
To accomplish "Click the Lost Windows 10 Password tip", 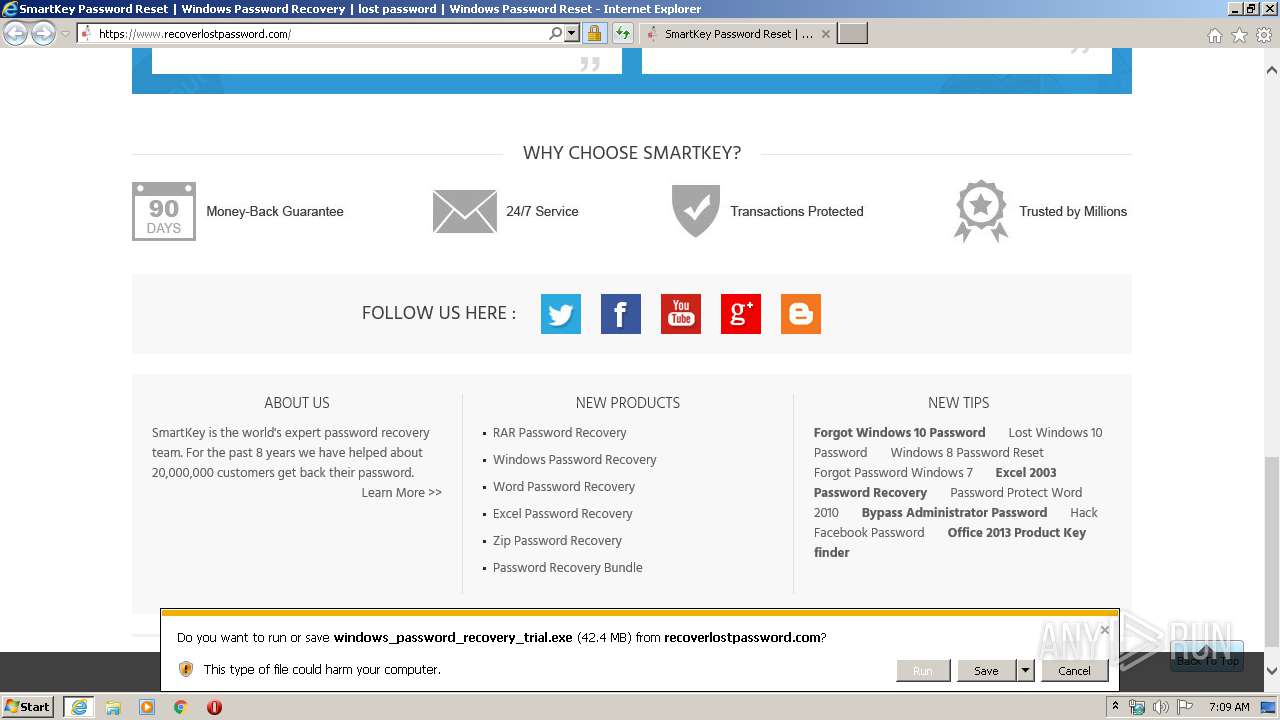I will (958, 443).
